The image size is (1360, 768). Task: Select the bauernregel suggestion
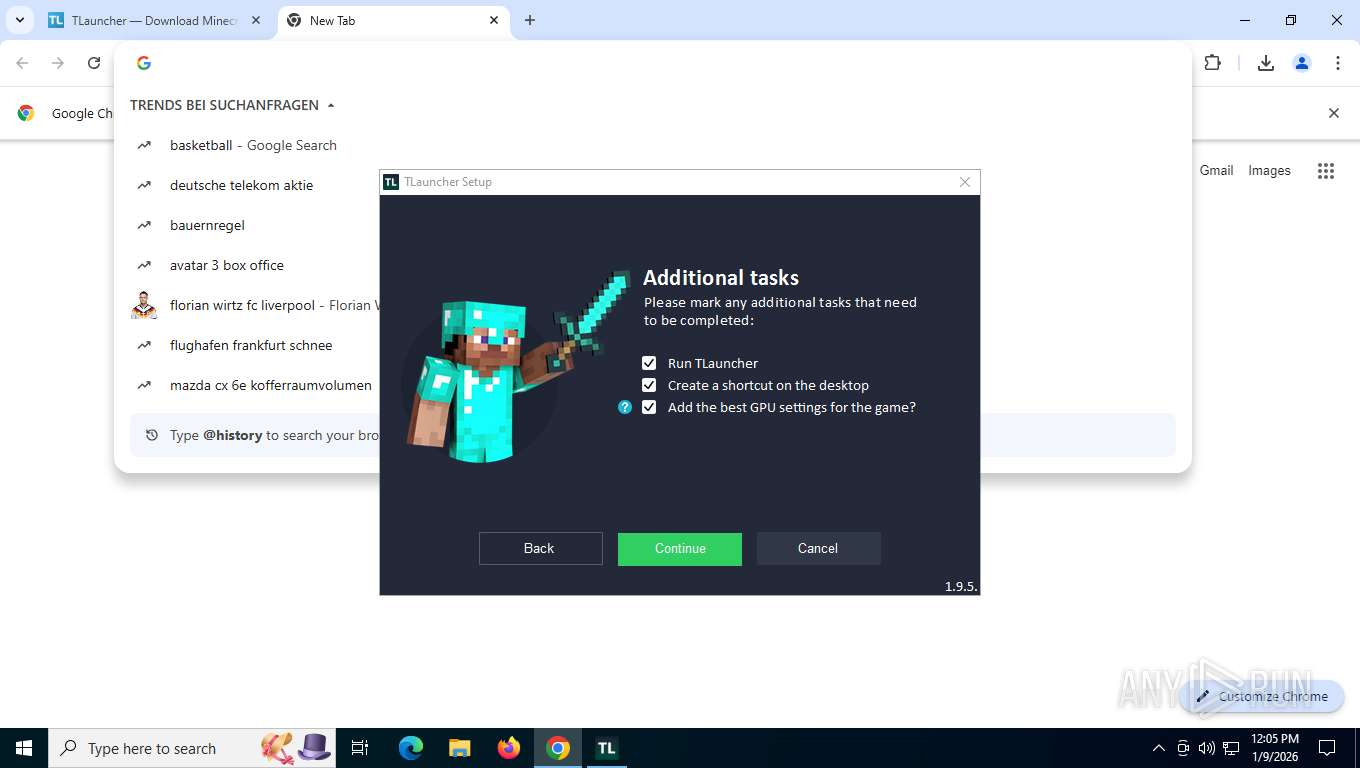pyautogui.click(x=207, y=225)
